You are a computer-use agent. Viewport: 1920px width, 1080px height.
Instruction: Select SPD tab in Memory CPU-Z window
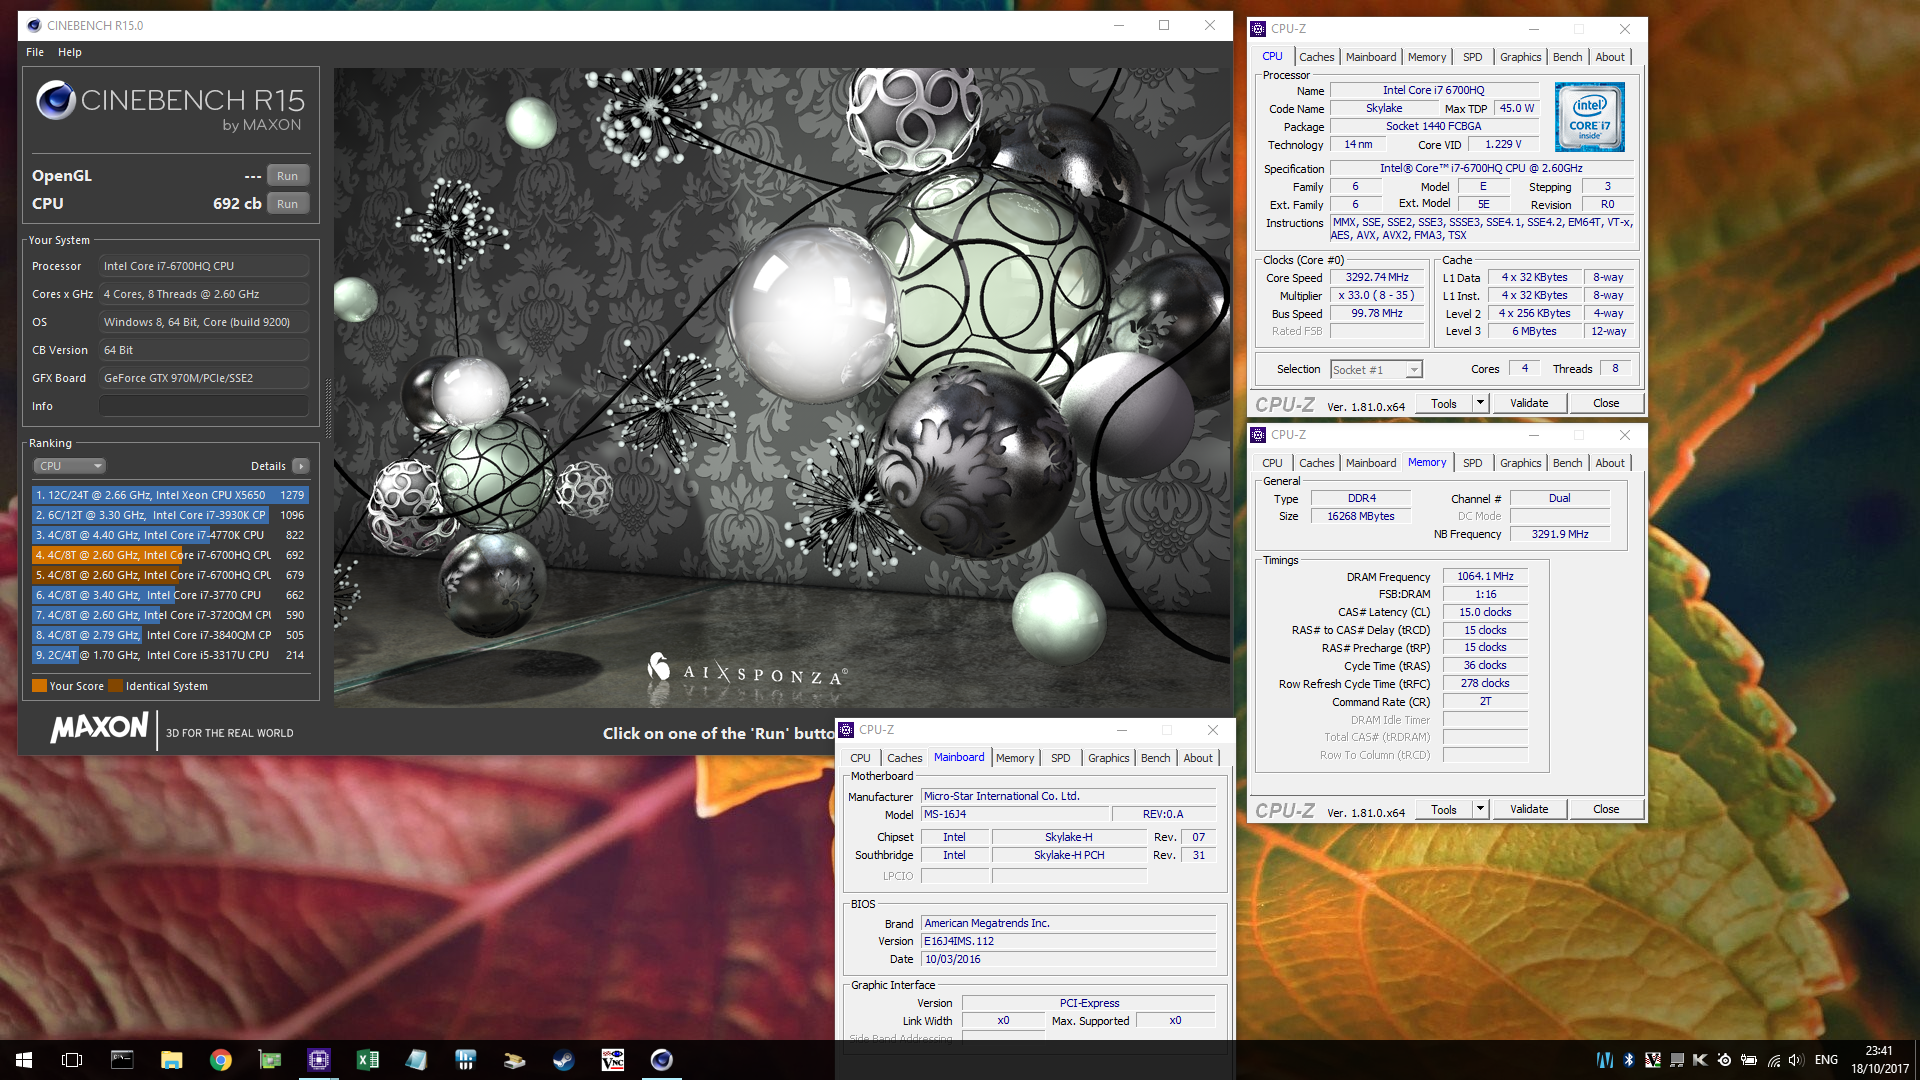1472,463
